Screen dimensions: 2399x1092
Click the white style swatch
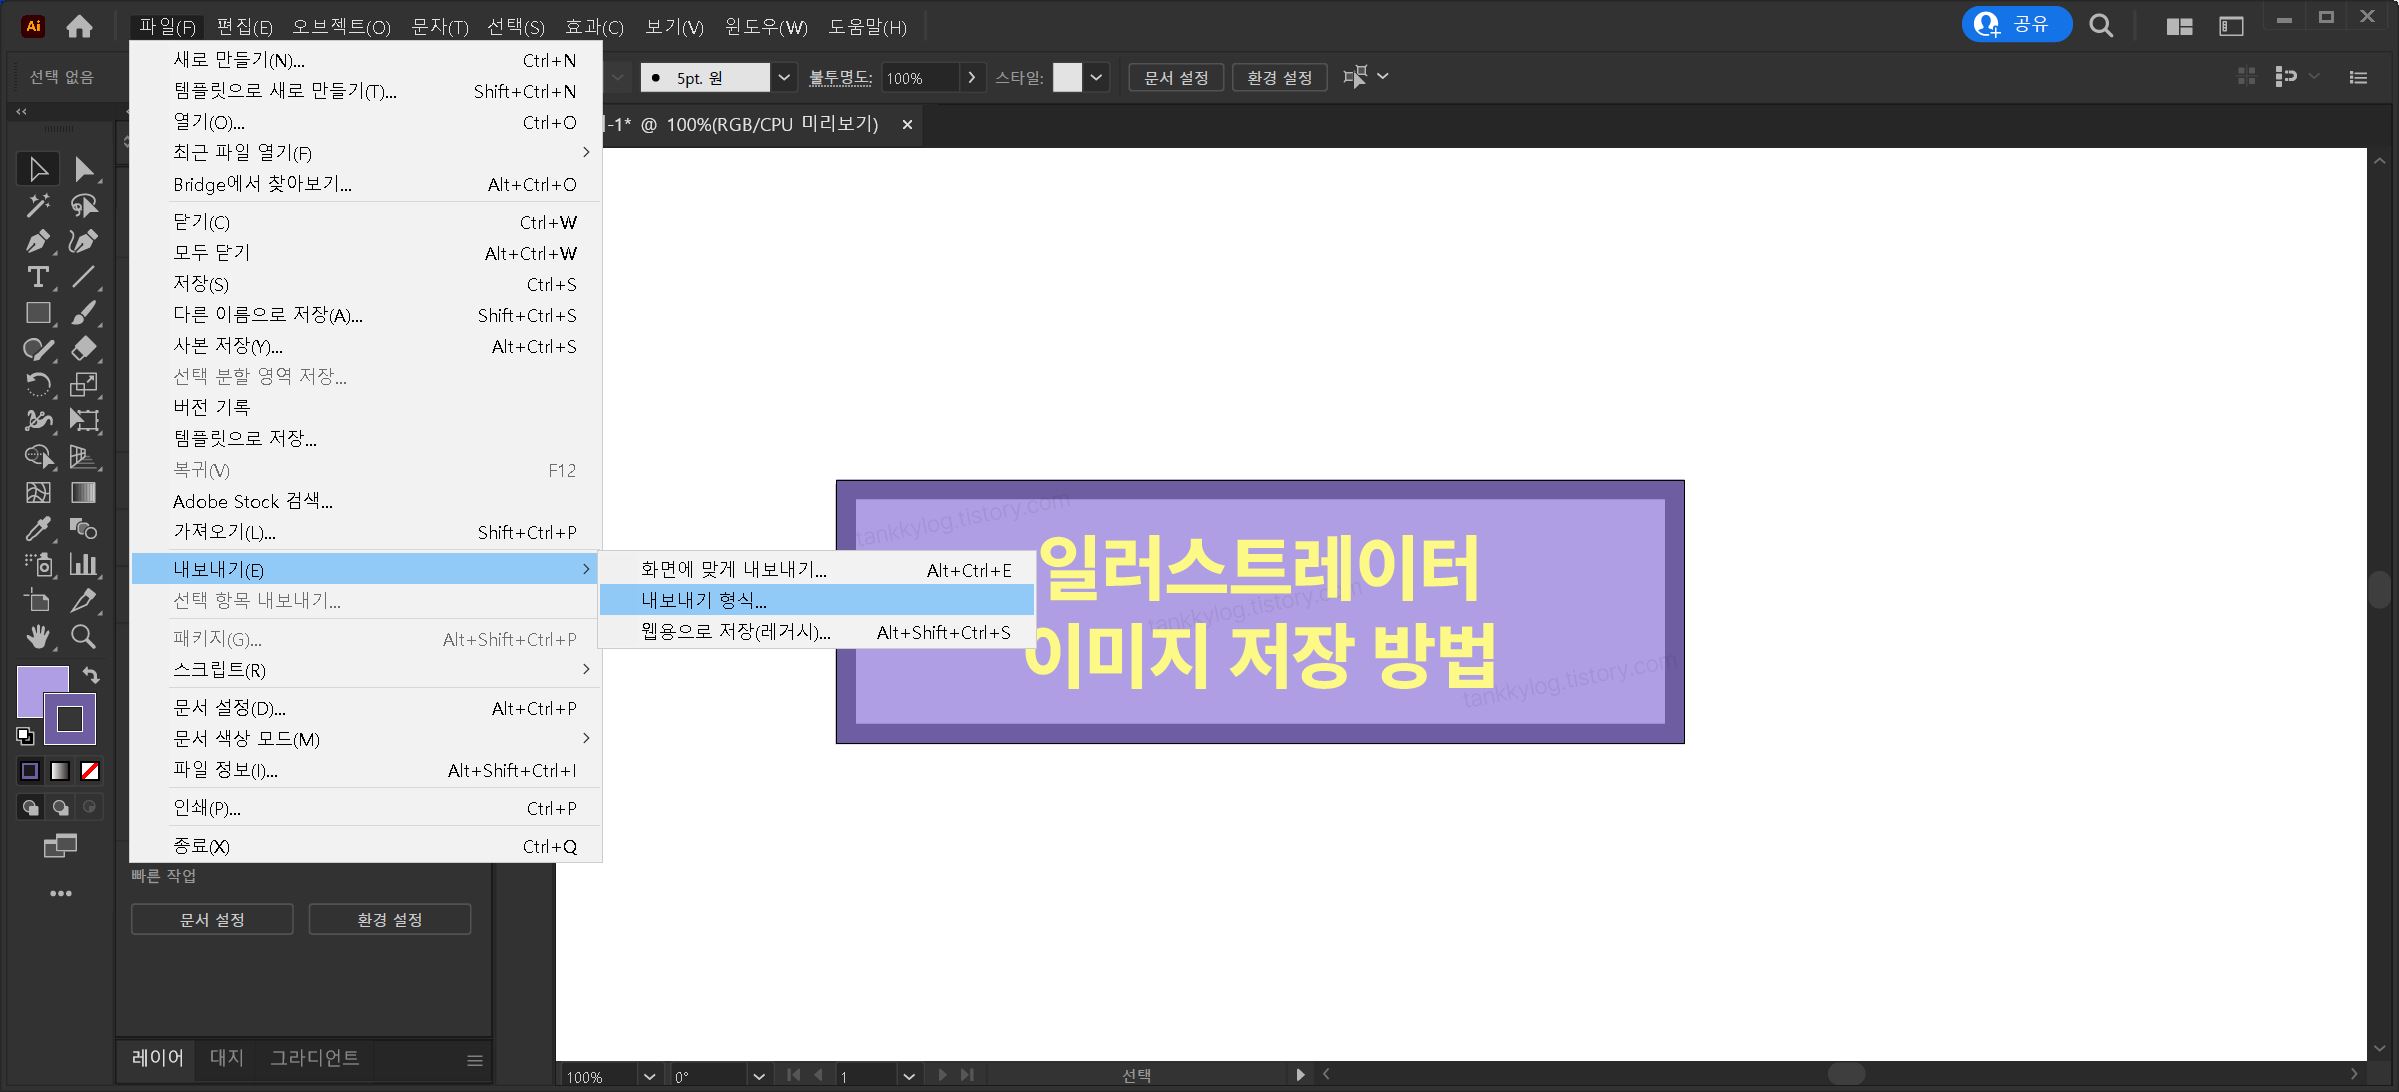pyautogui.click(x=1067, y=77)
